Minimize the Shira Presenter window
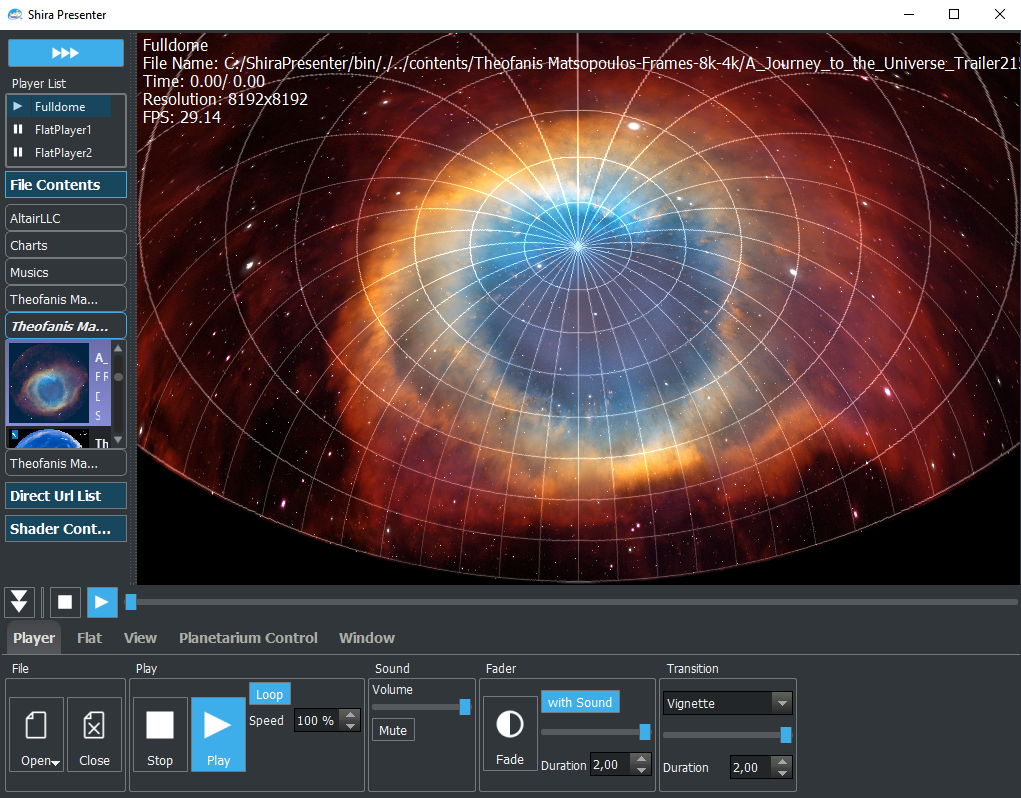1021x798 pixels. pos(909,14)
